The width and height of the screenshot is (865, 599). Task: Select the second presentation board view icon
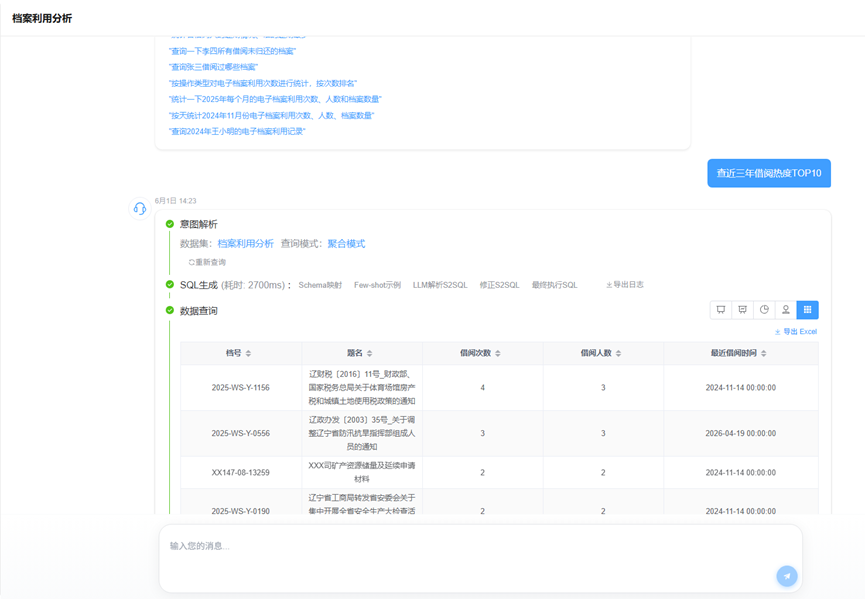coord(743,309)
